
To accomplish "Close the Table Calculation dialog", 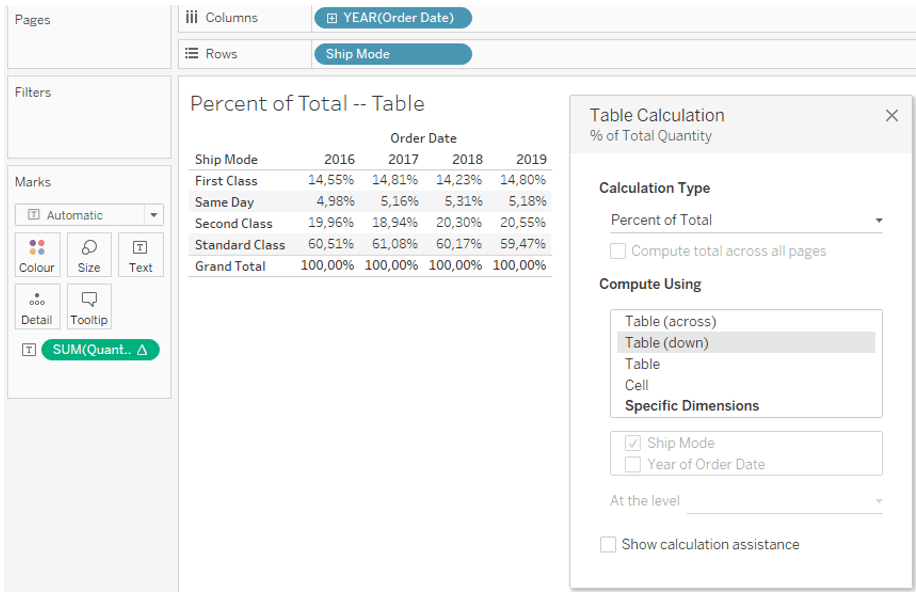I will click(891, 116).
